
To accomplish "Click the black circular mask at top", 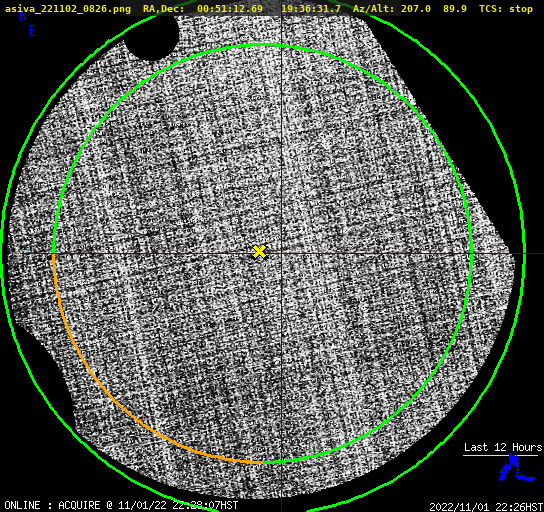I will click(151, 36).
